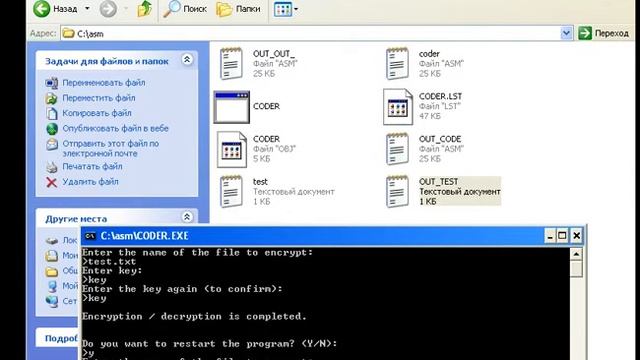Minimize the CODER.EXE console window
This screenshot has width=640, height=360.
[550, 236]
